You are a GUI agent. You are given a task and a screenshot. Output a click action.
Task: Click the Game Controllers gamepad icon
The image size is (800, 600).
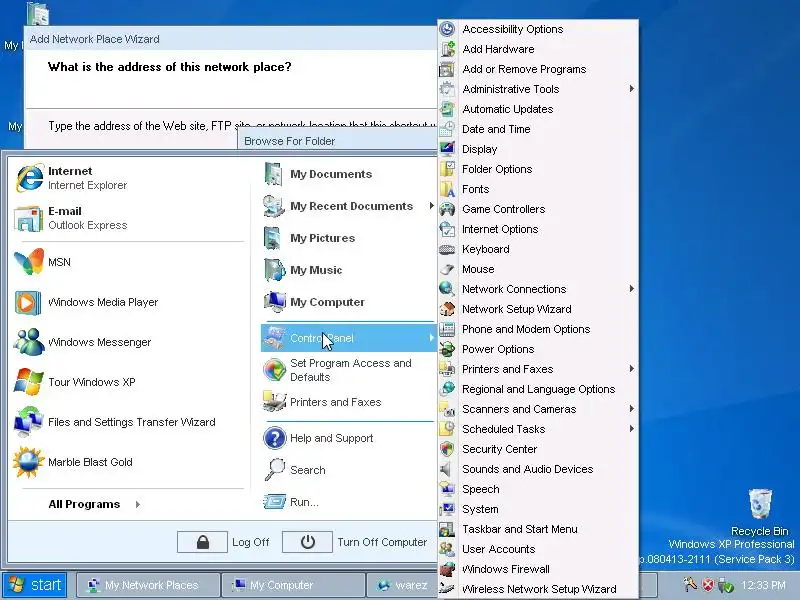(x=447, y=209)
